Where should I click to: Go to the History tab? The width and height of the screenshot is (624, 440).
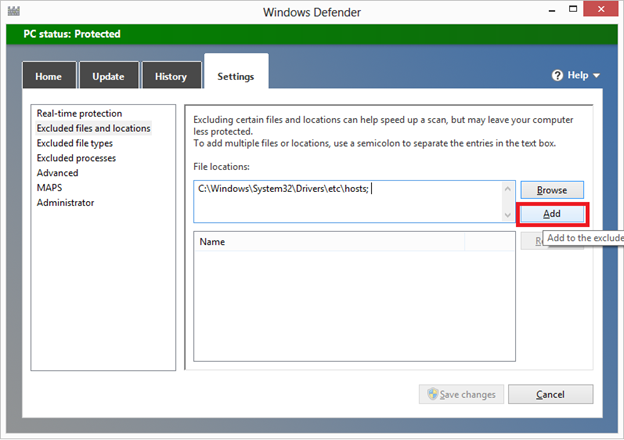click(170, 77)
